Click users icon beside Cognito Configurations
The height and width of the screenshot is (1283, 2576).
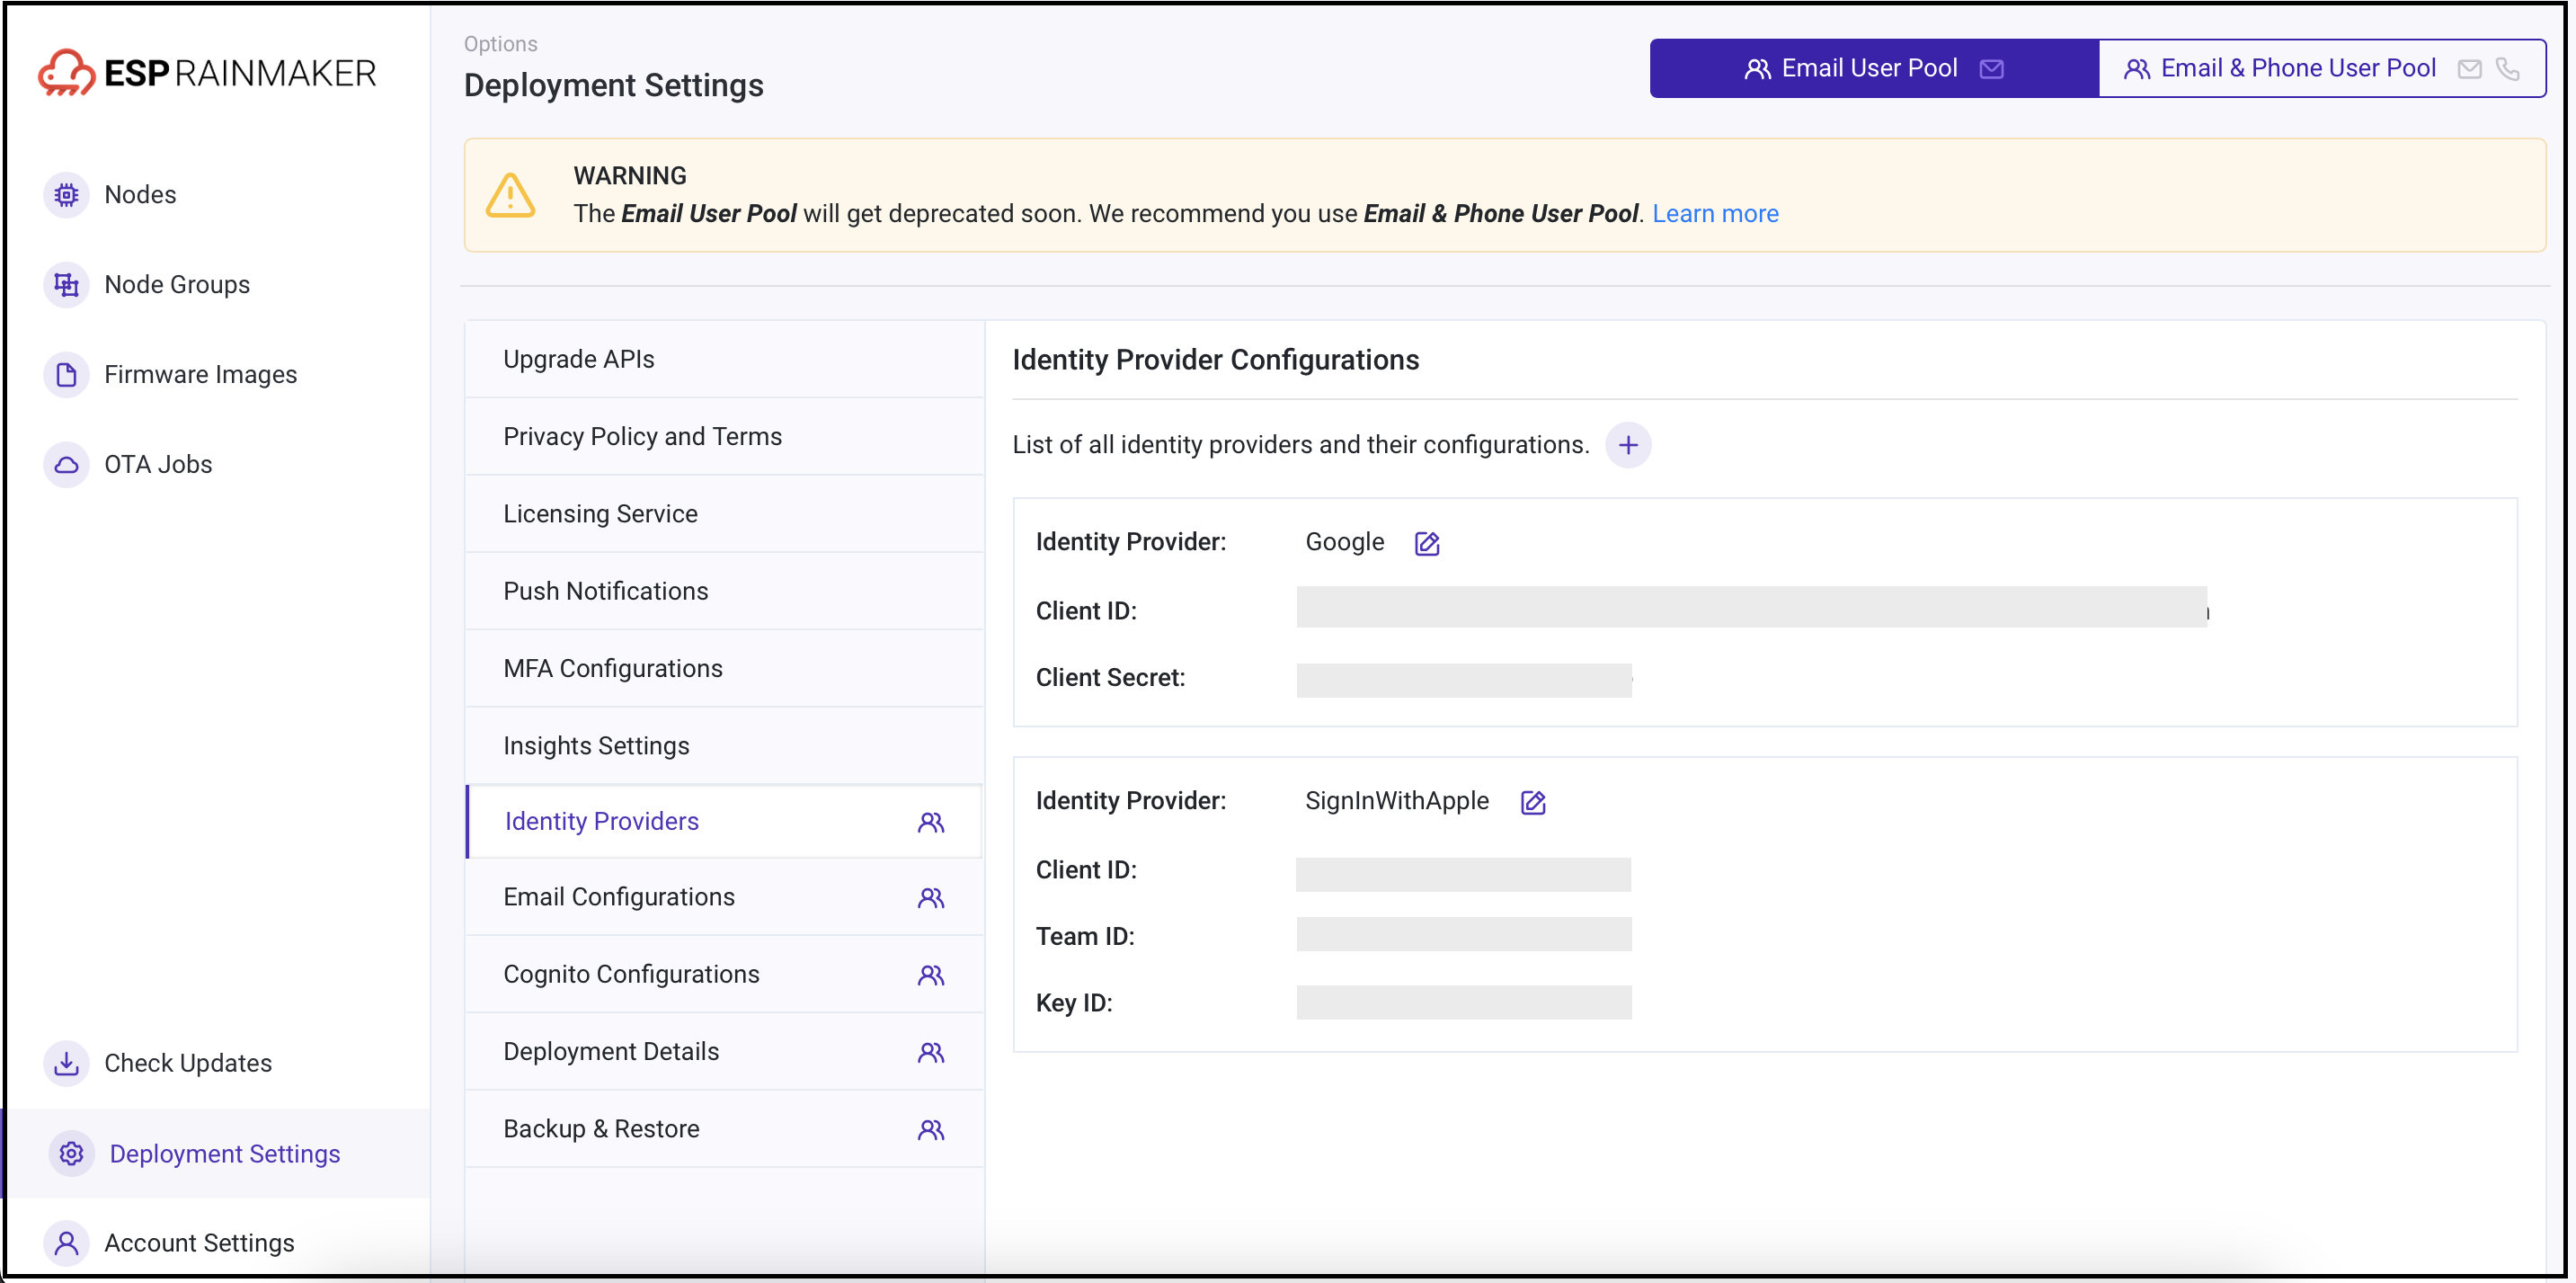(x=931, y=975)
